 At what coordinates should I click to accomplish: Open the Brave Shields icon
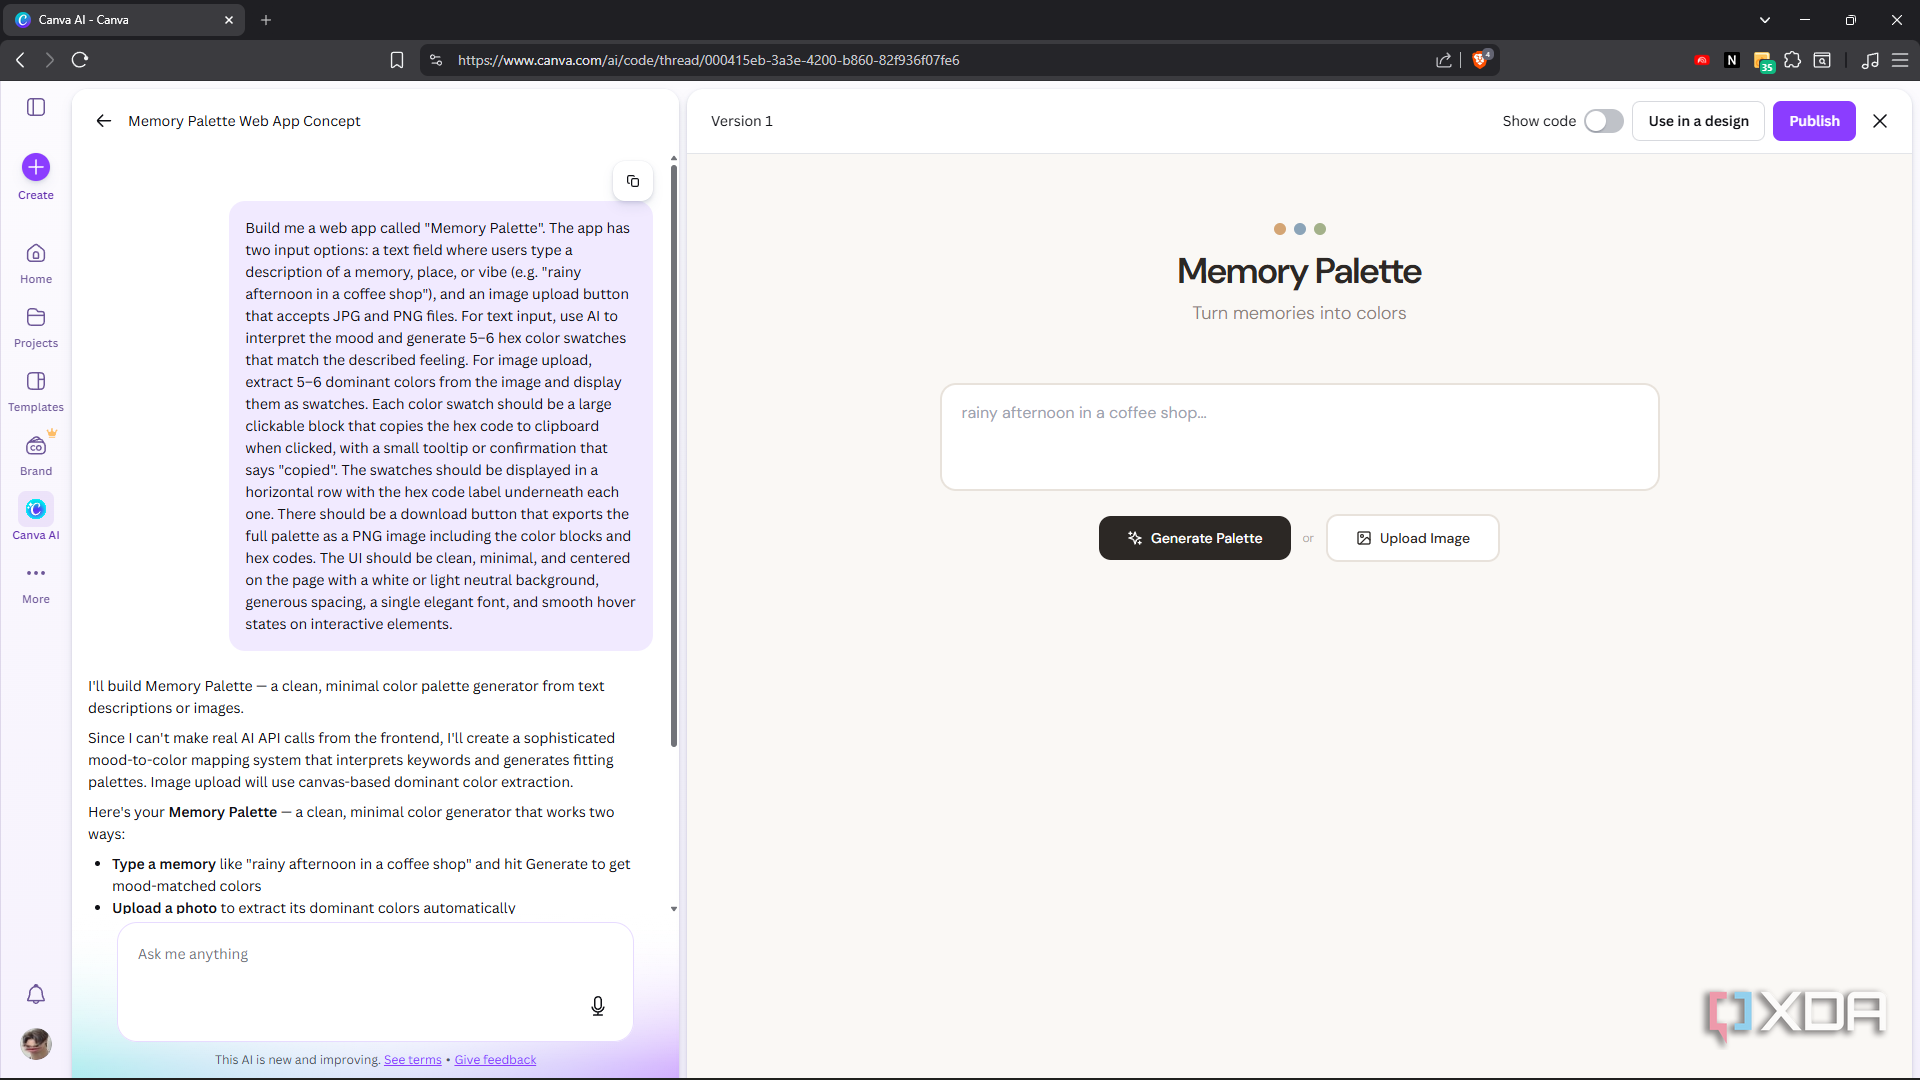pyautogui.click(x=1481, y=60)
